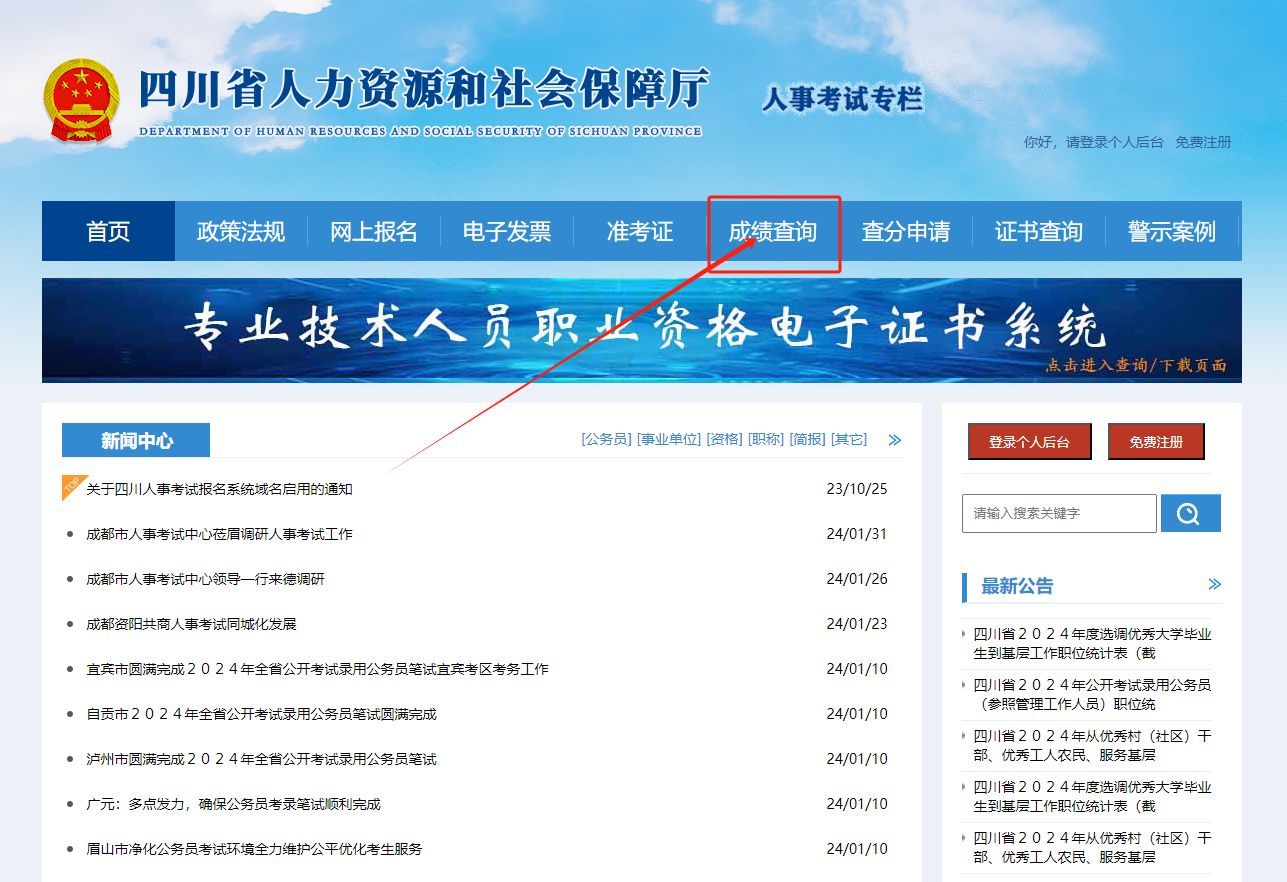1287x882 pixels.
Task: Click 免费注册 link in the header
Action: [1203, 142]
